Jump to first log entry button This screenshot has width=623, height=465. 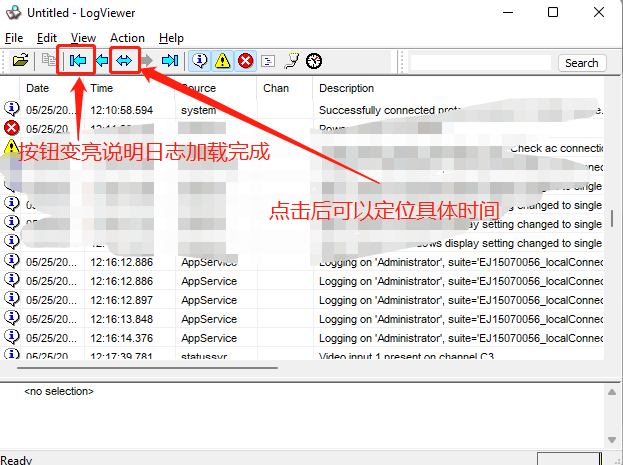click(x=77, y=61)
